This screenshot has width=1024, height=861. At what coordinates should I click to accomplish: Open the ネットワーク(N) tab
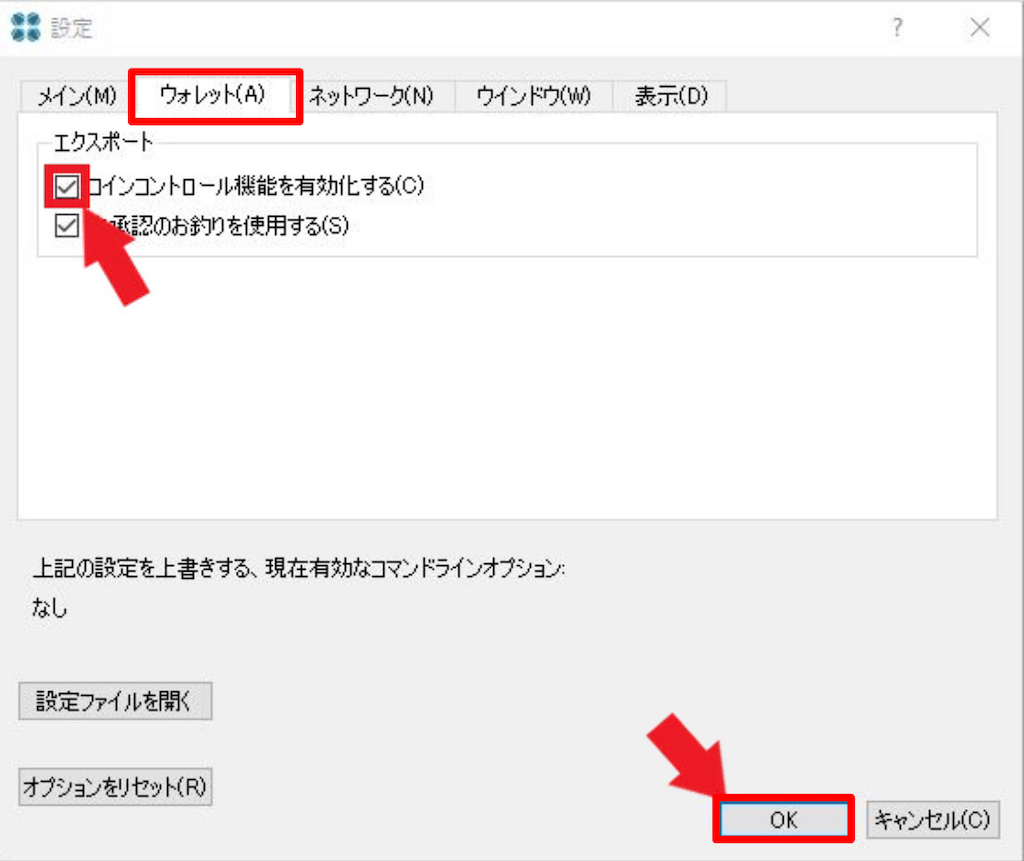click(x=373, y=96)
